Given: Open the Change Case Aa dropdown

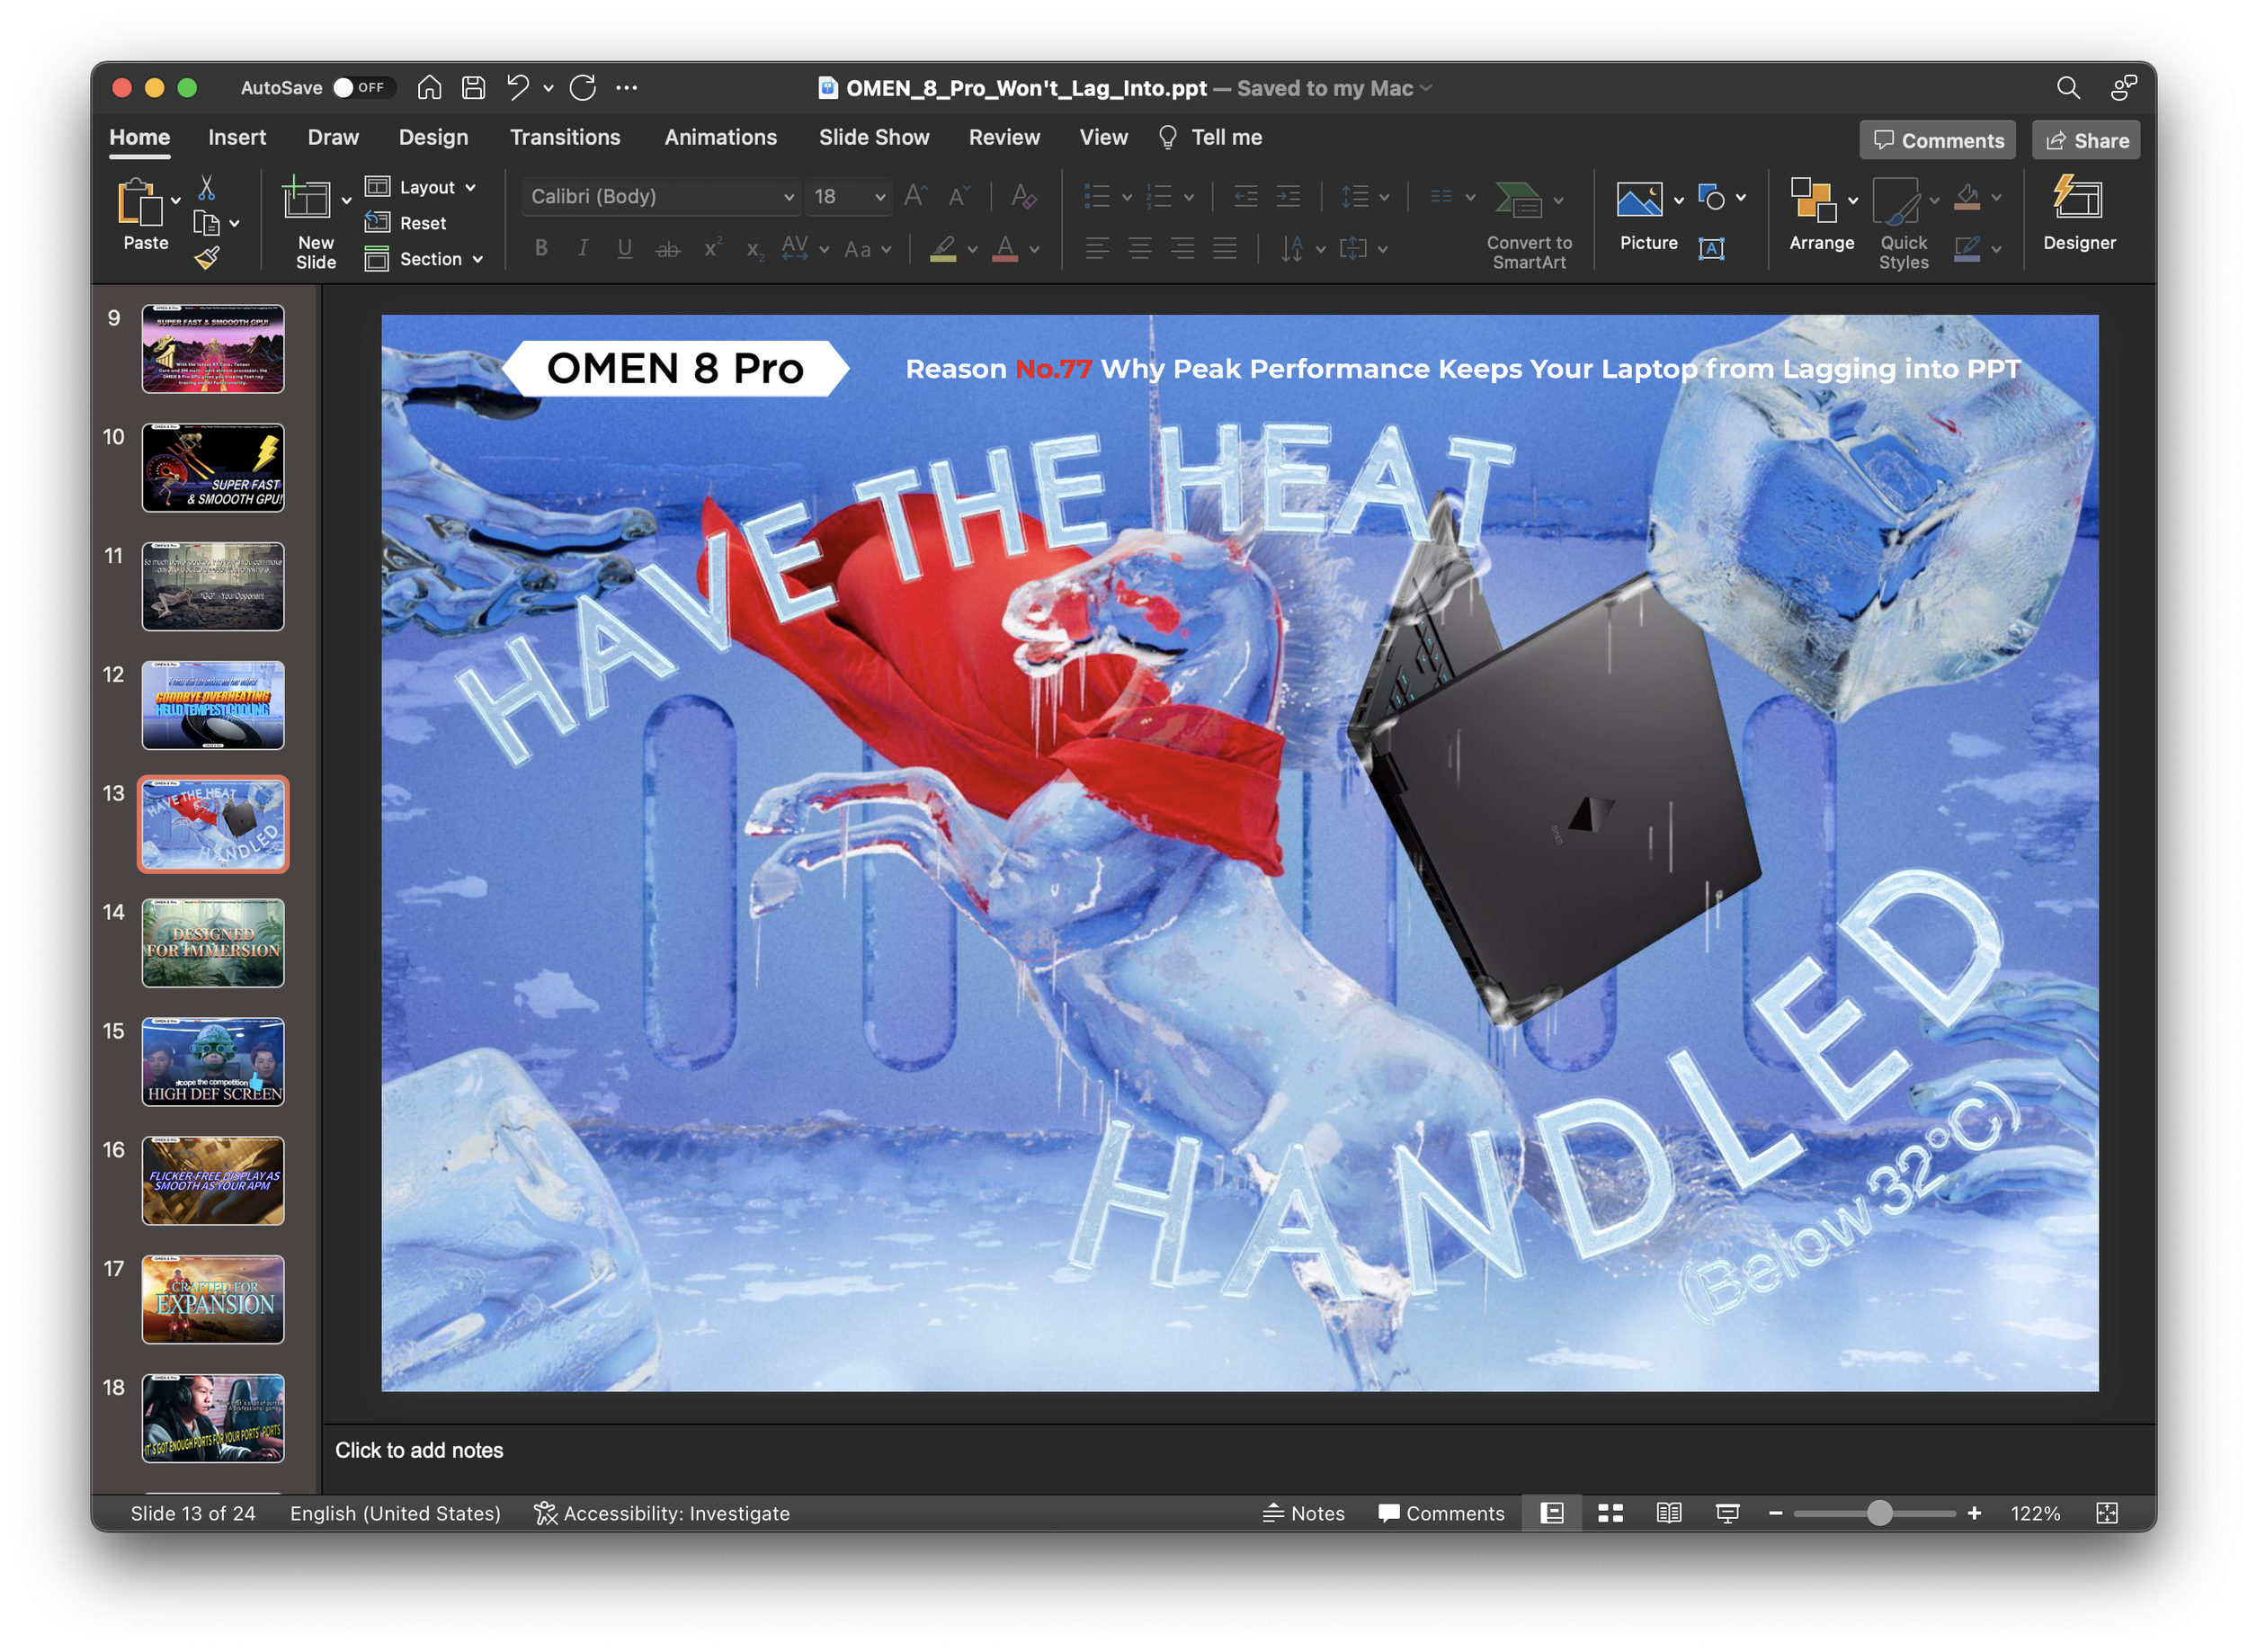Looking at the screenshot, I should coord(867,250).
